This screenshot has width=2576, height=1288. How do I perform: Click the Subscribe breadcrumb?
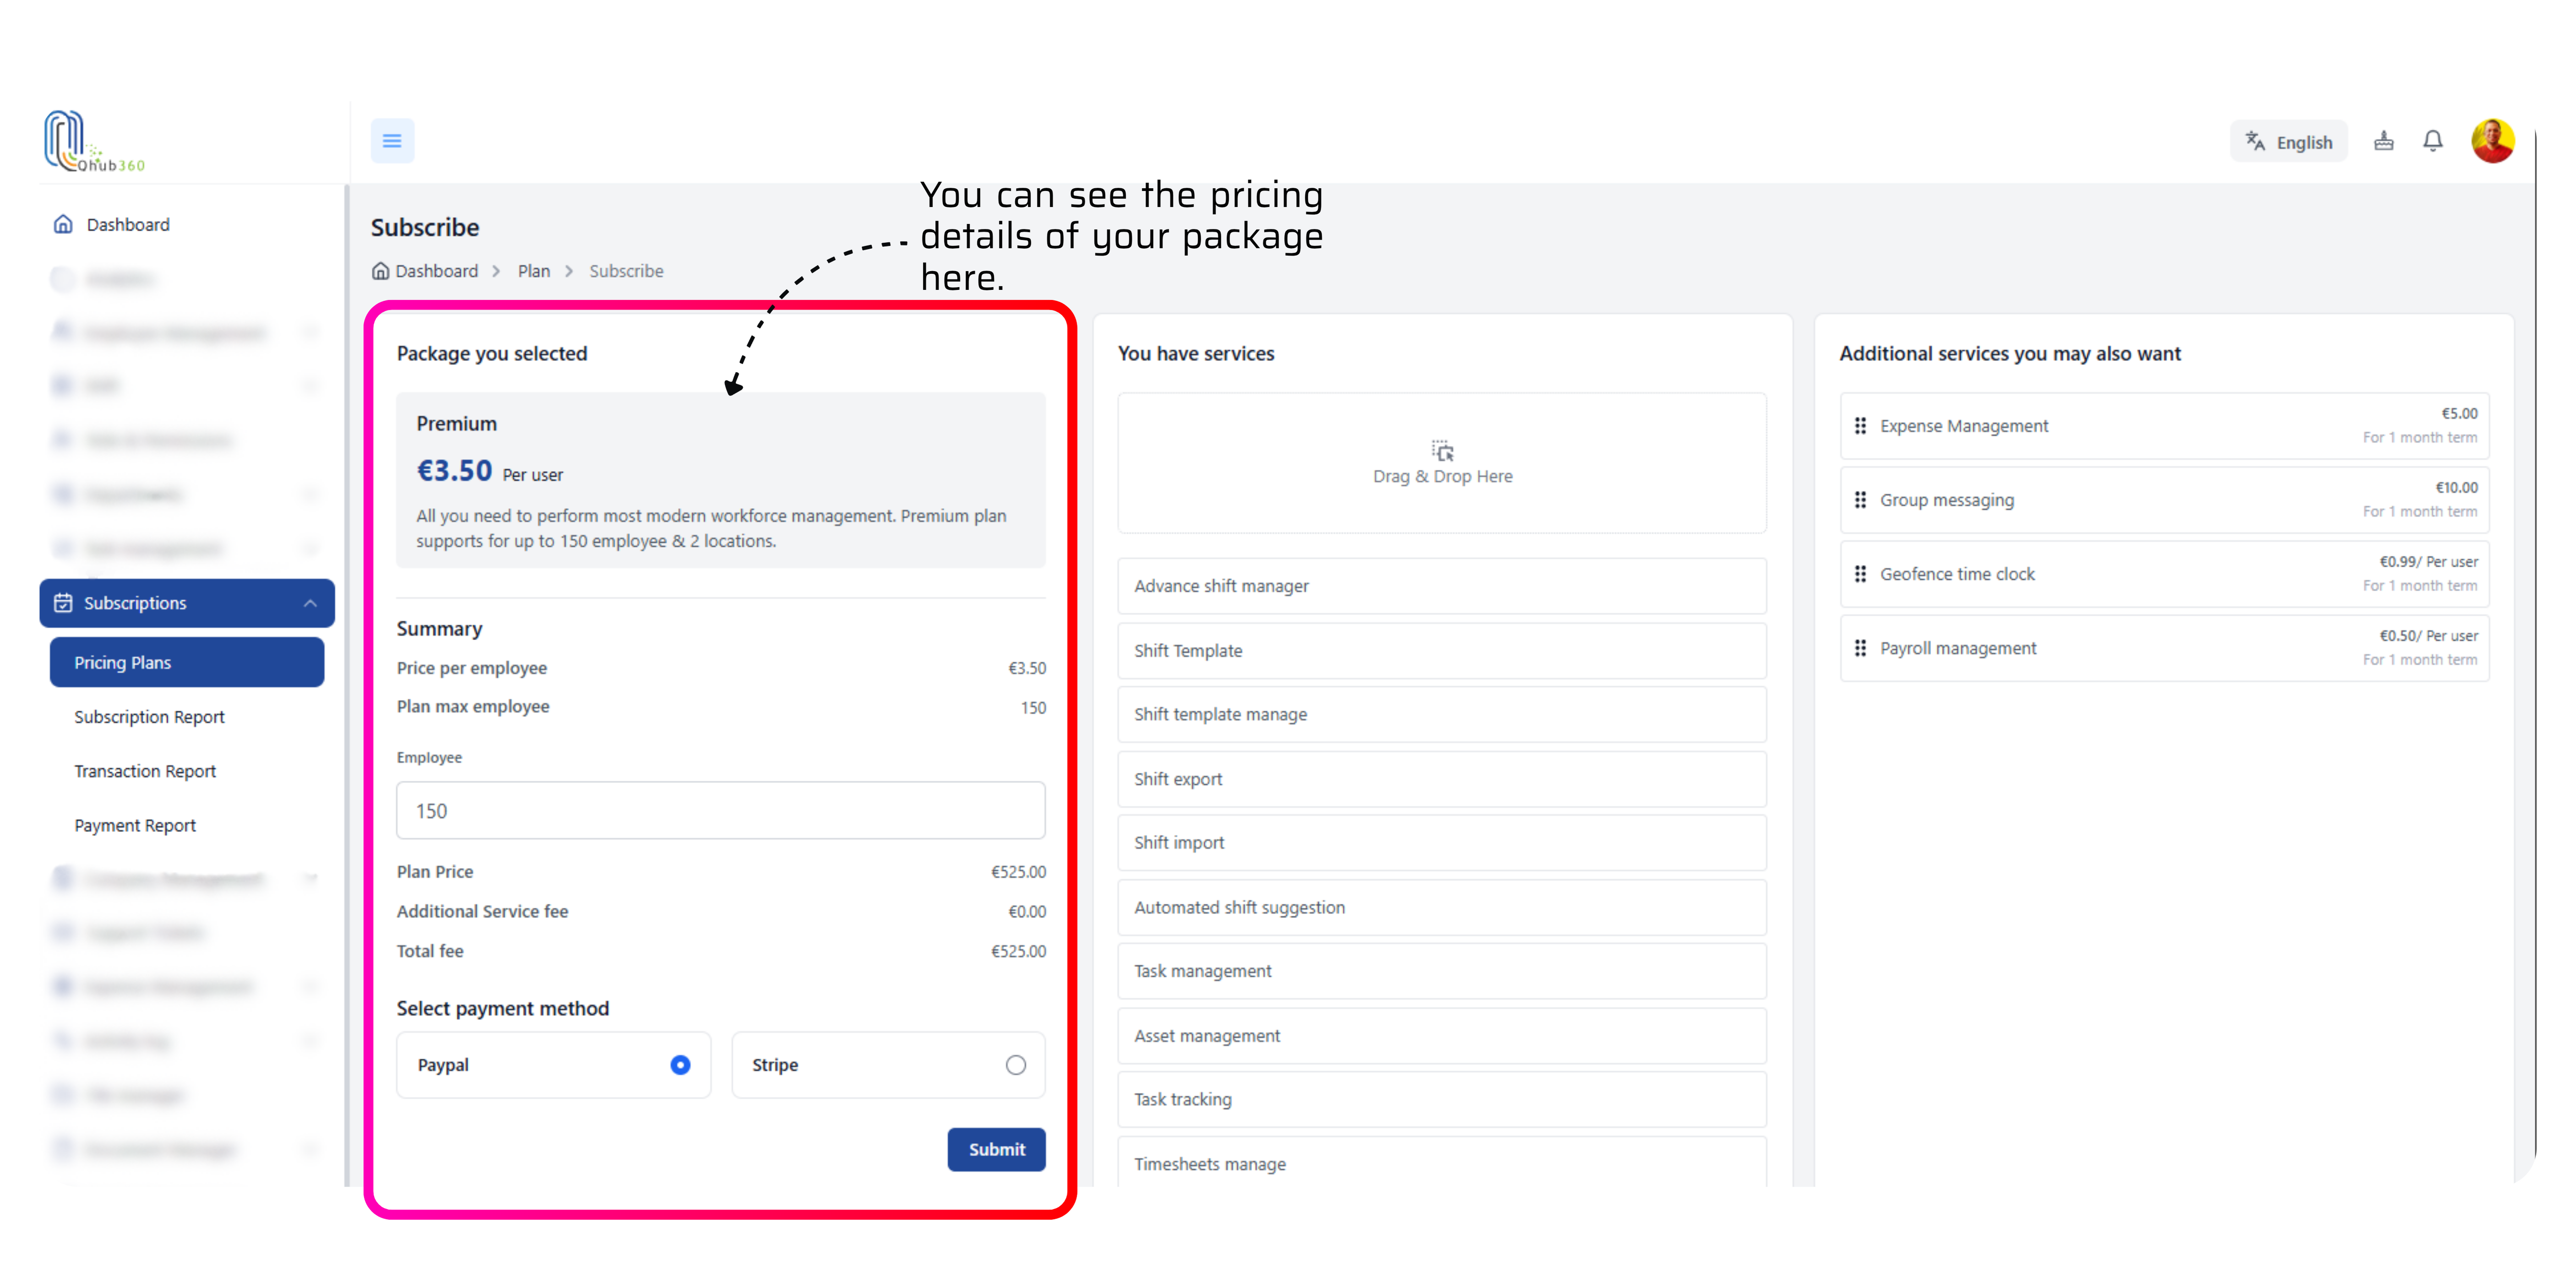(x=626, y=271)
